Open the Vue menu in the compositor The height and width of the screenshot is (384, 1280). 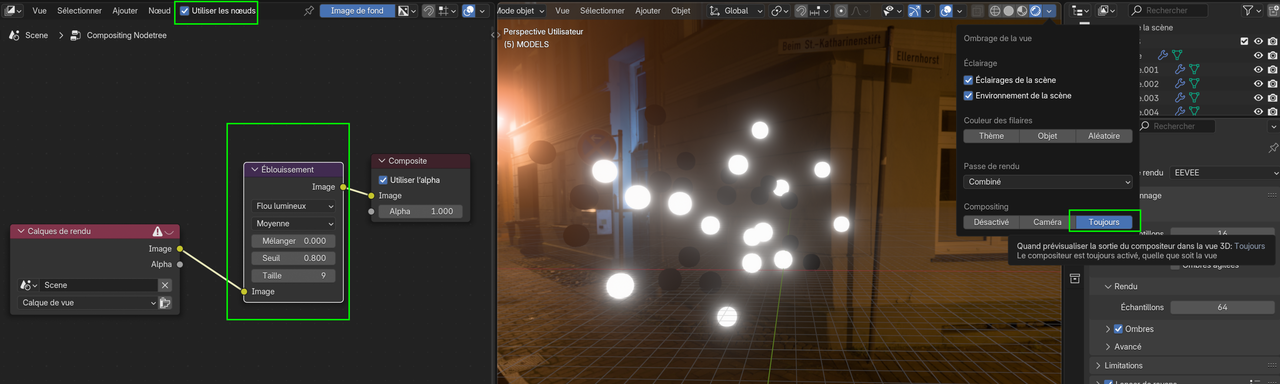coord(39,10)
